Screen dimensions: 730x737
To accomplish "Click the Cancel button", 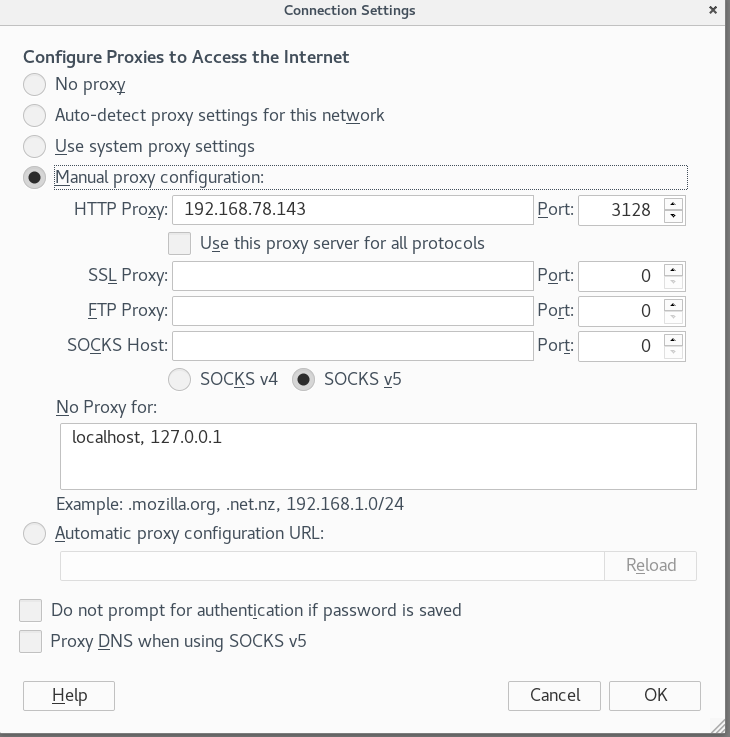I will pyautogui.click(x=554, y=696).
